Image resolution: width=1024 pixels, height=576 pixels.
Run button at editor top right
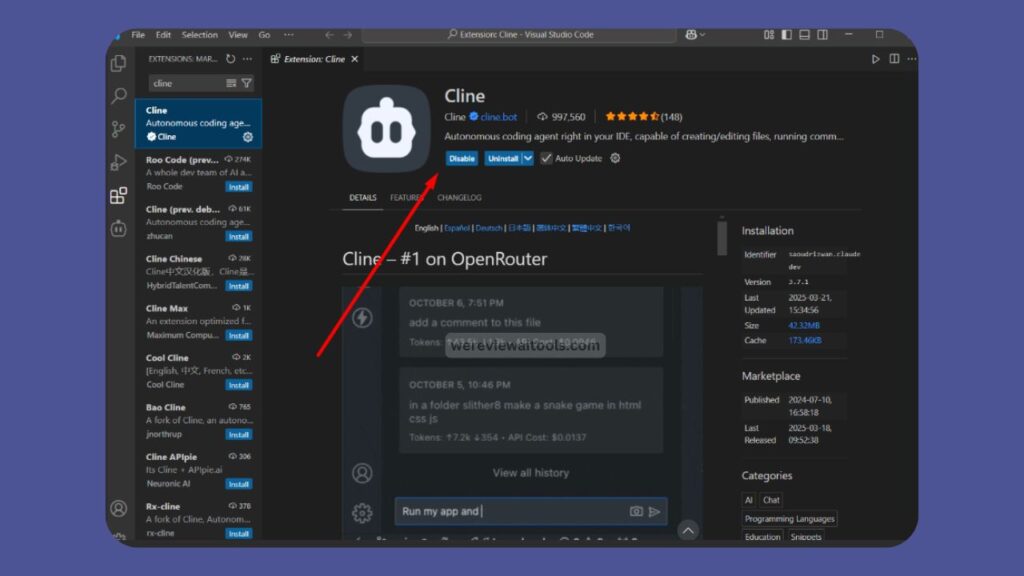[876, 59]
